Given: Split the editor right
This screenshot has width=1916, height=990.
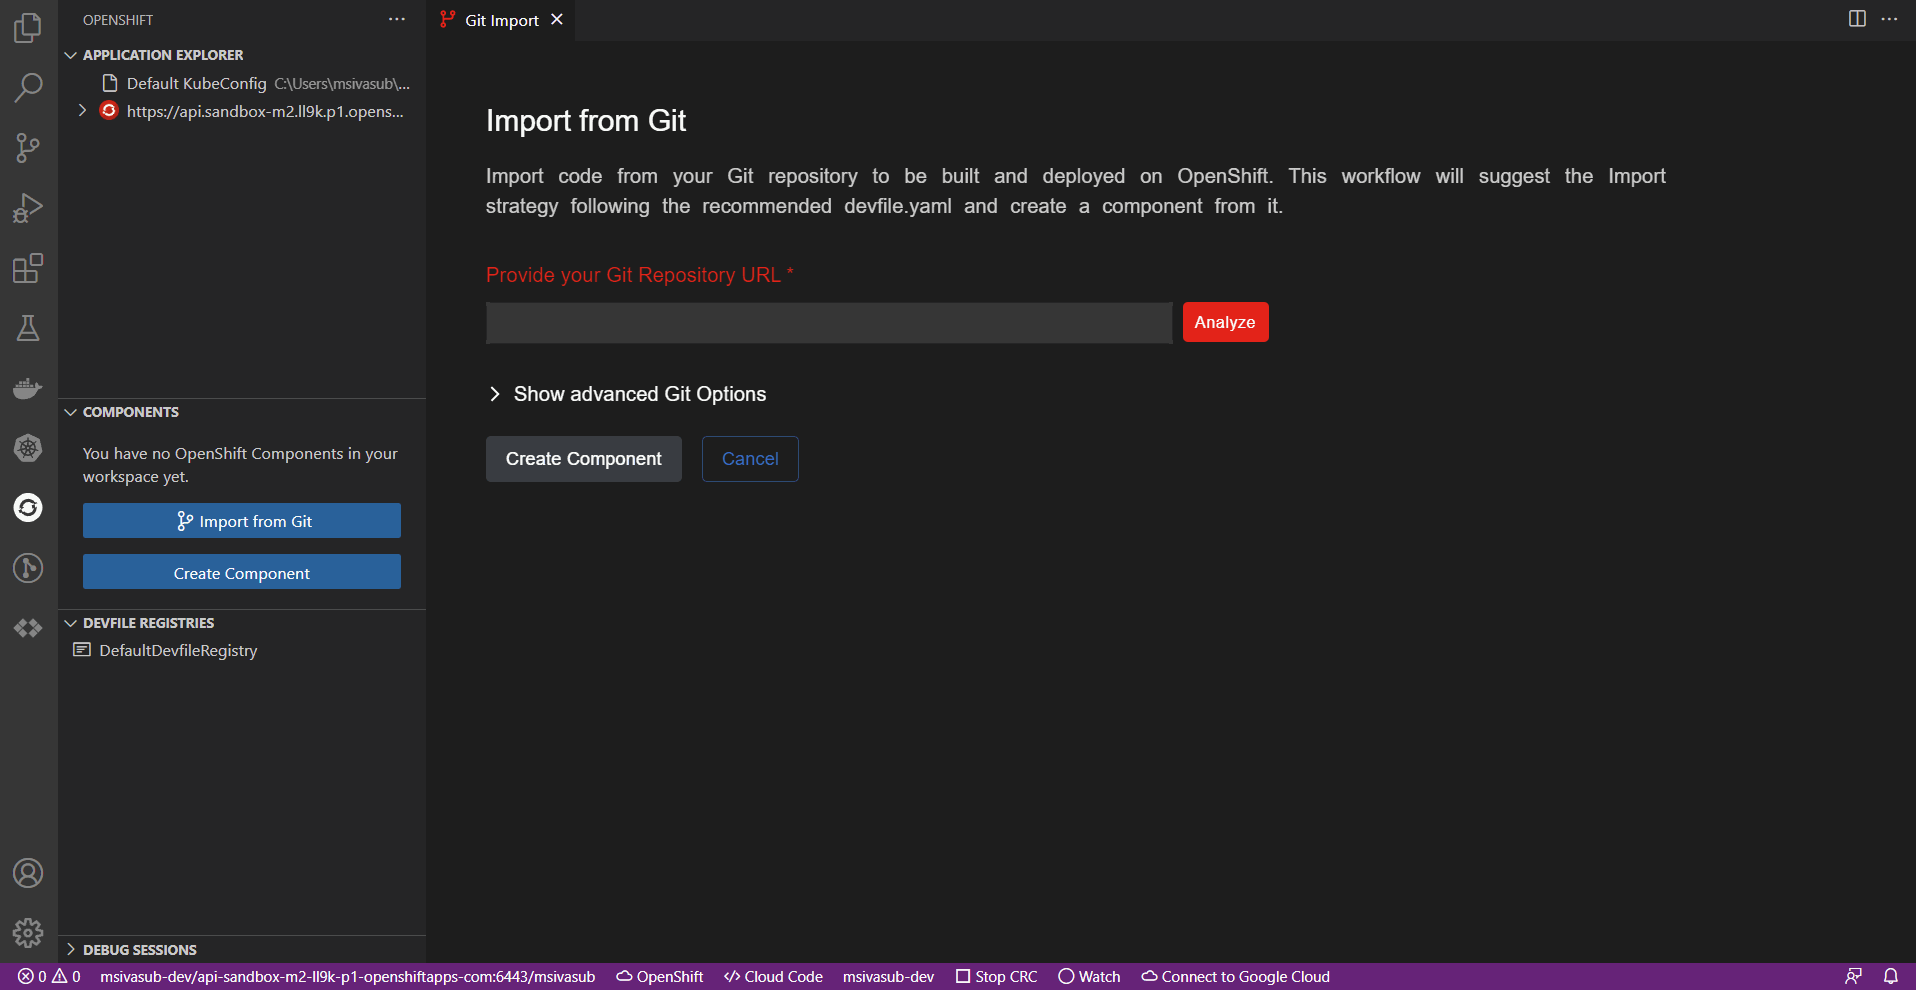Looking at the screenshot, I should point(1857,19).
